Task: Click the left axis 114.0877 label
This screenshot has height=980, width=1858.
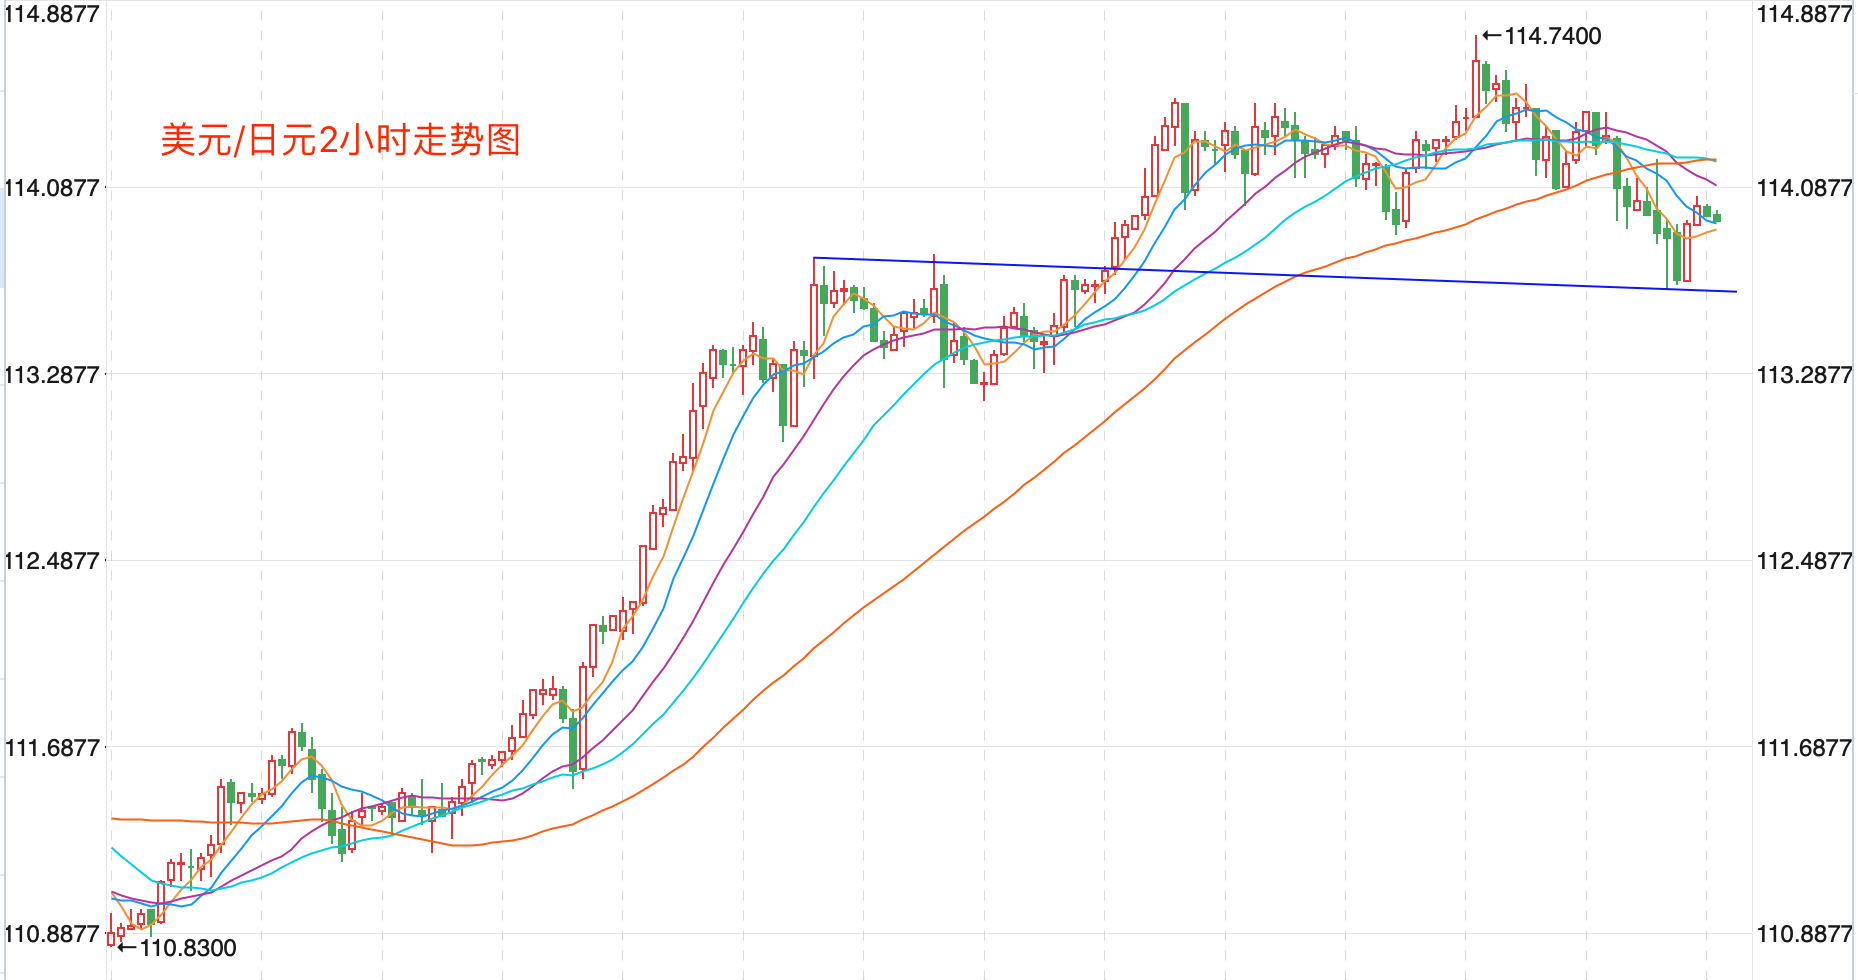Action: coord(52,188)
